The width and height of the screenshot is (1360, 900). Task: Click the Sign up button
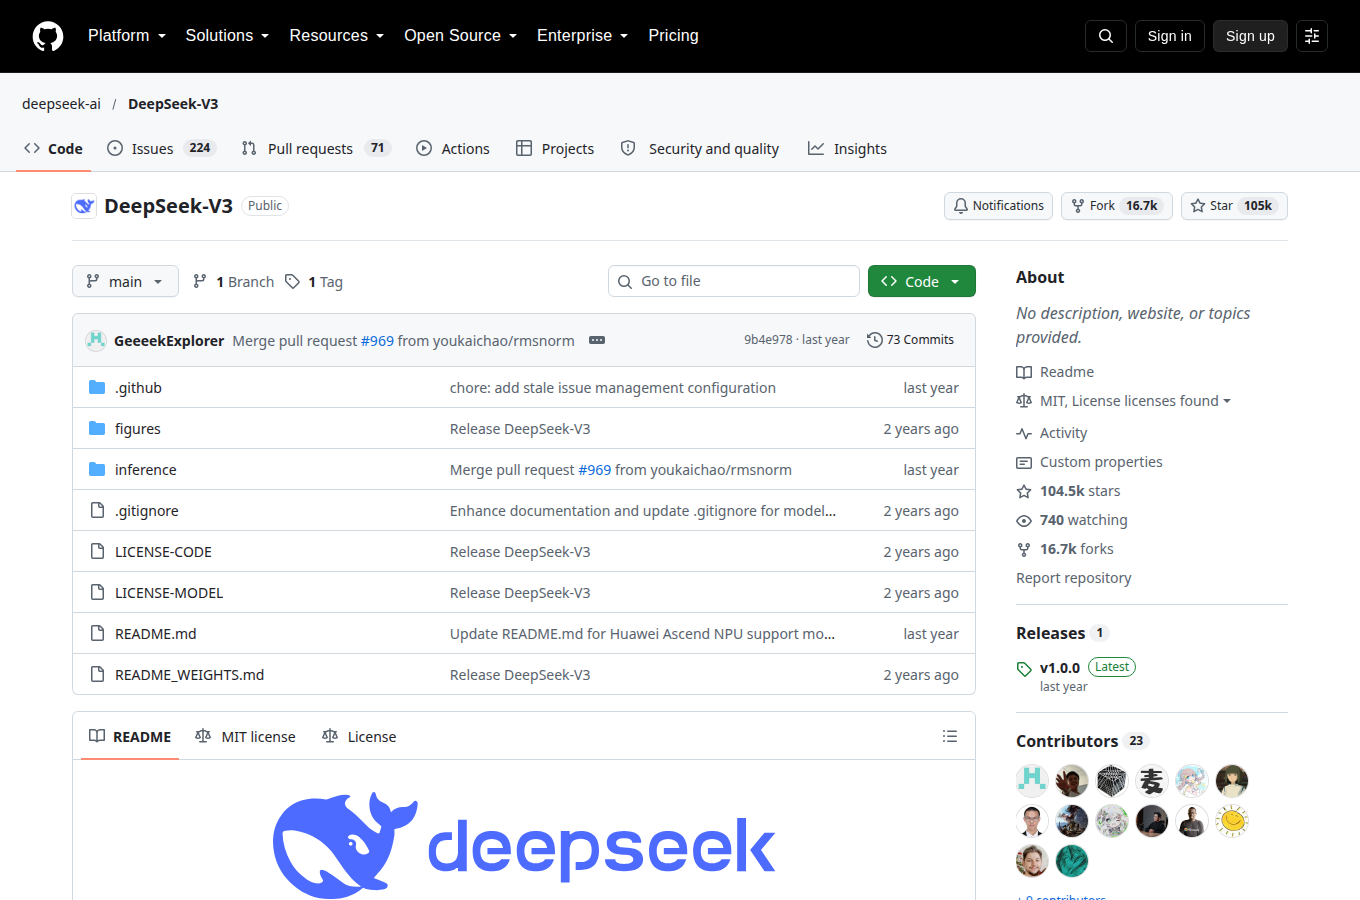point(1250,36)
